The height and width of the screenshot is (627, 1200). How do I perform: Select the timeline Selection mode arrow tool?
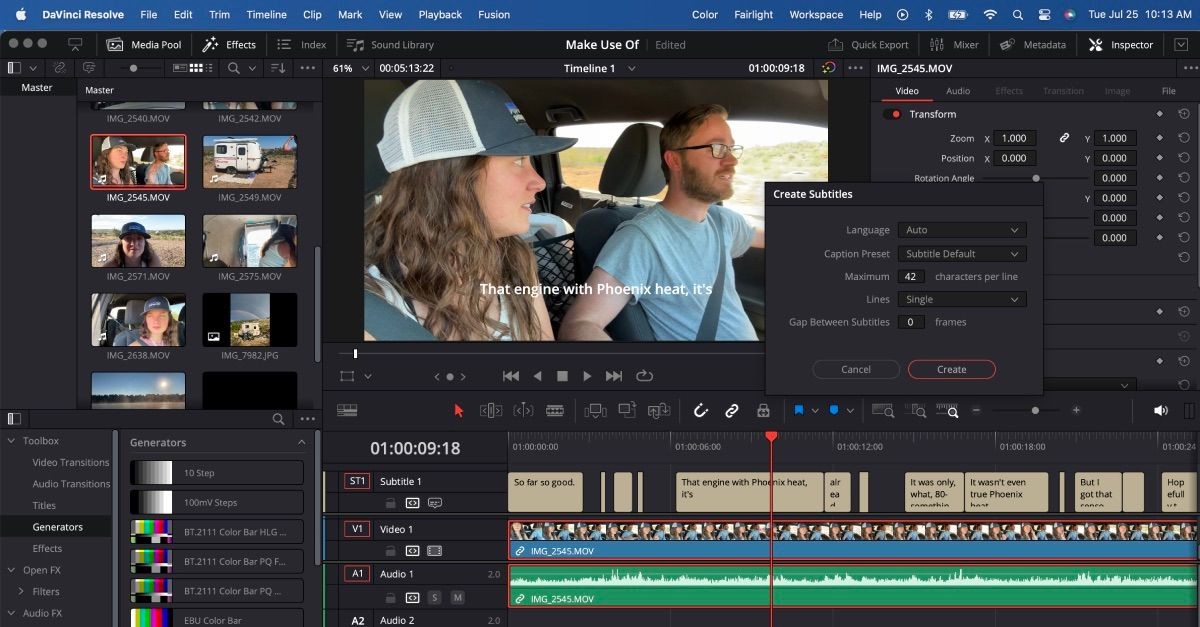[x=459, y=410]
